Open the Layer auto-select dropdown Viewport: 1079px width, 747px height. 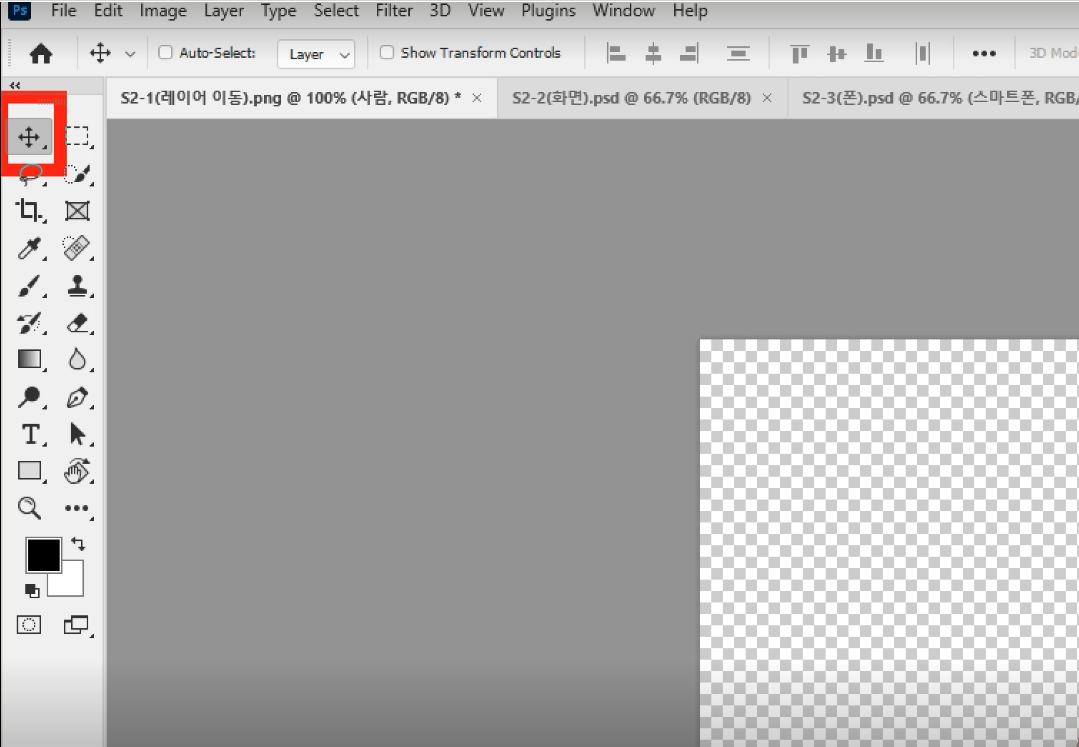316,54
